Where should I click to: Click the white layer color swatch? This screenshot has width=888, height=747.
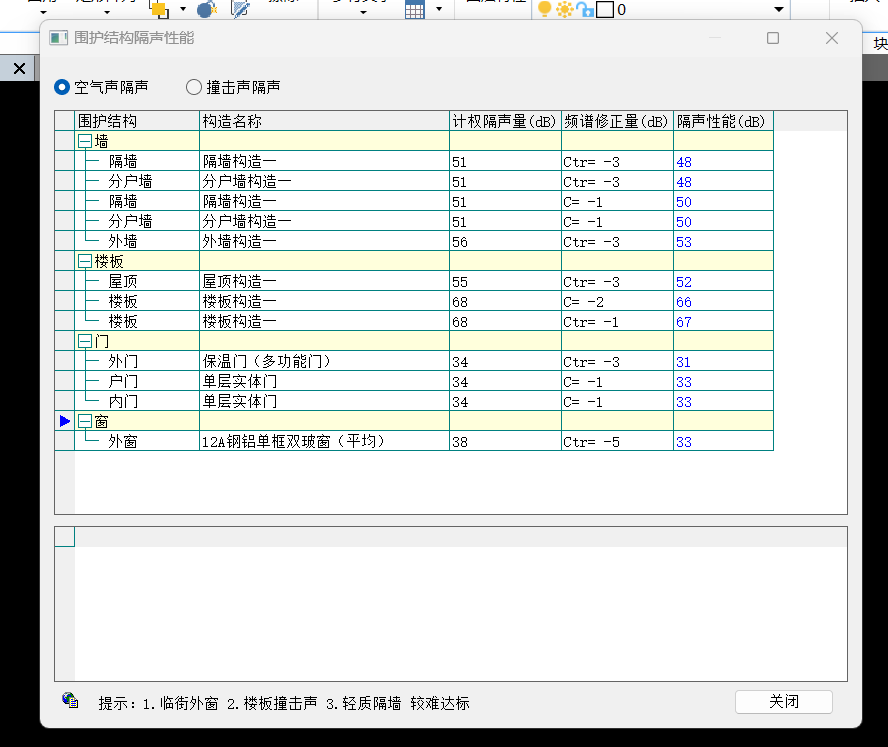click(604, 10)
